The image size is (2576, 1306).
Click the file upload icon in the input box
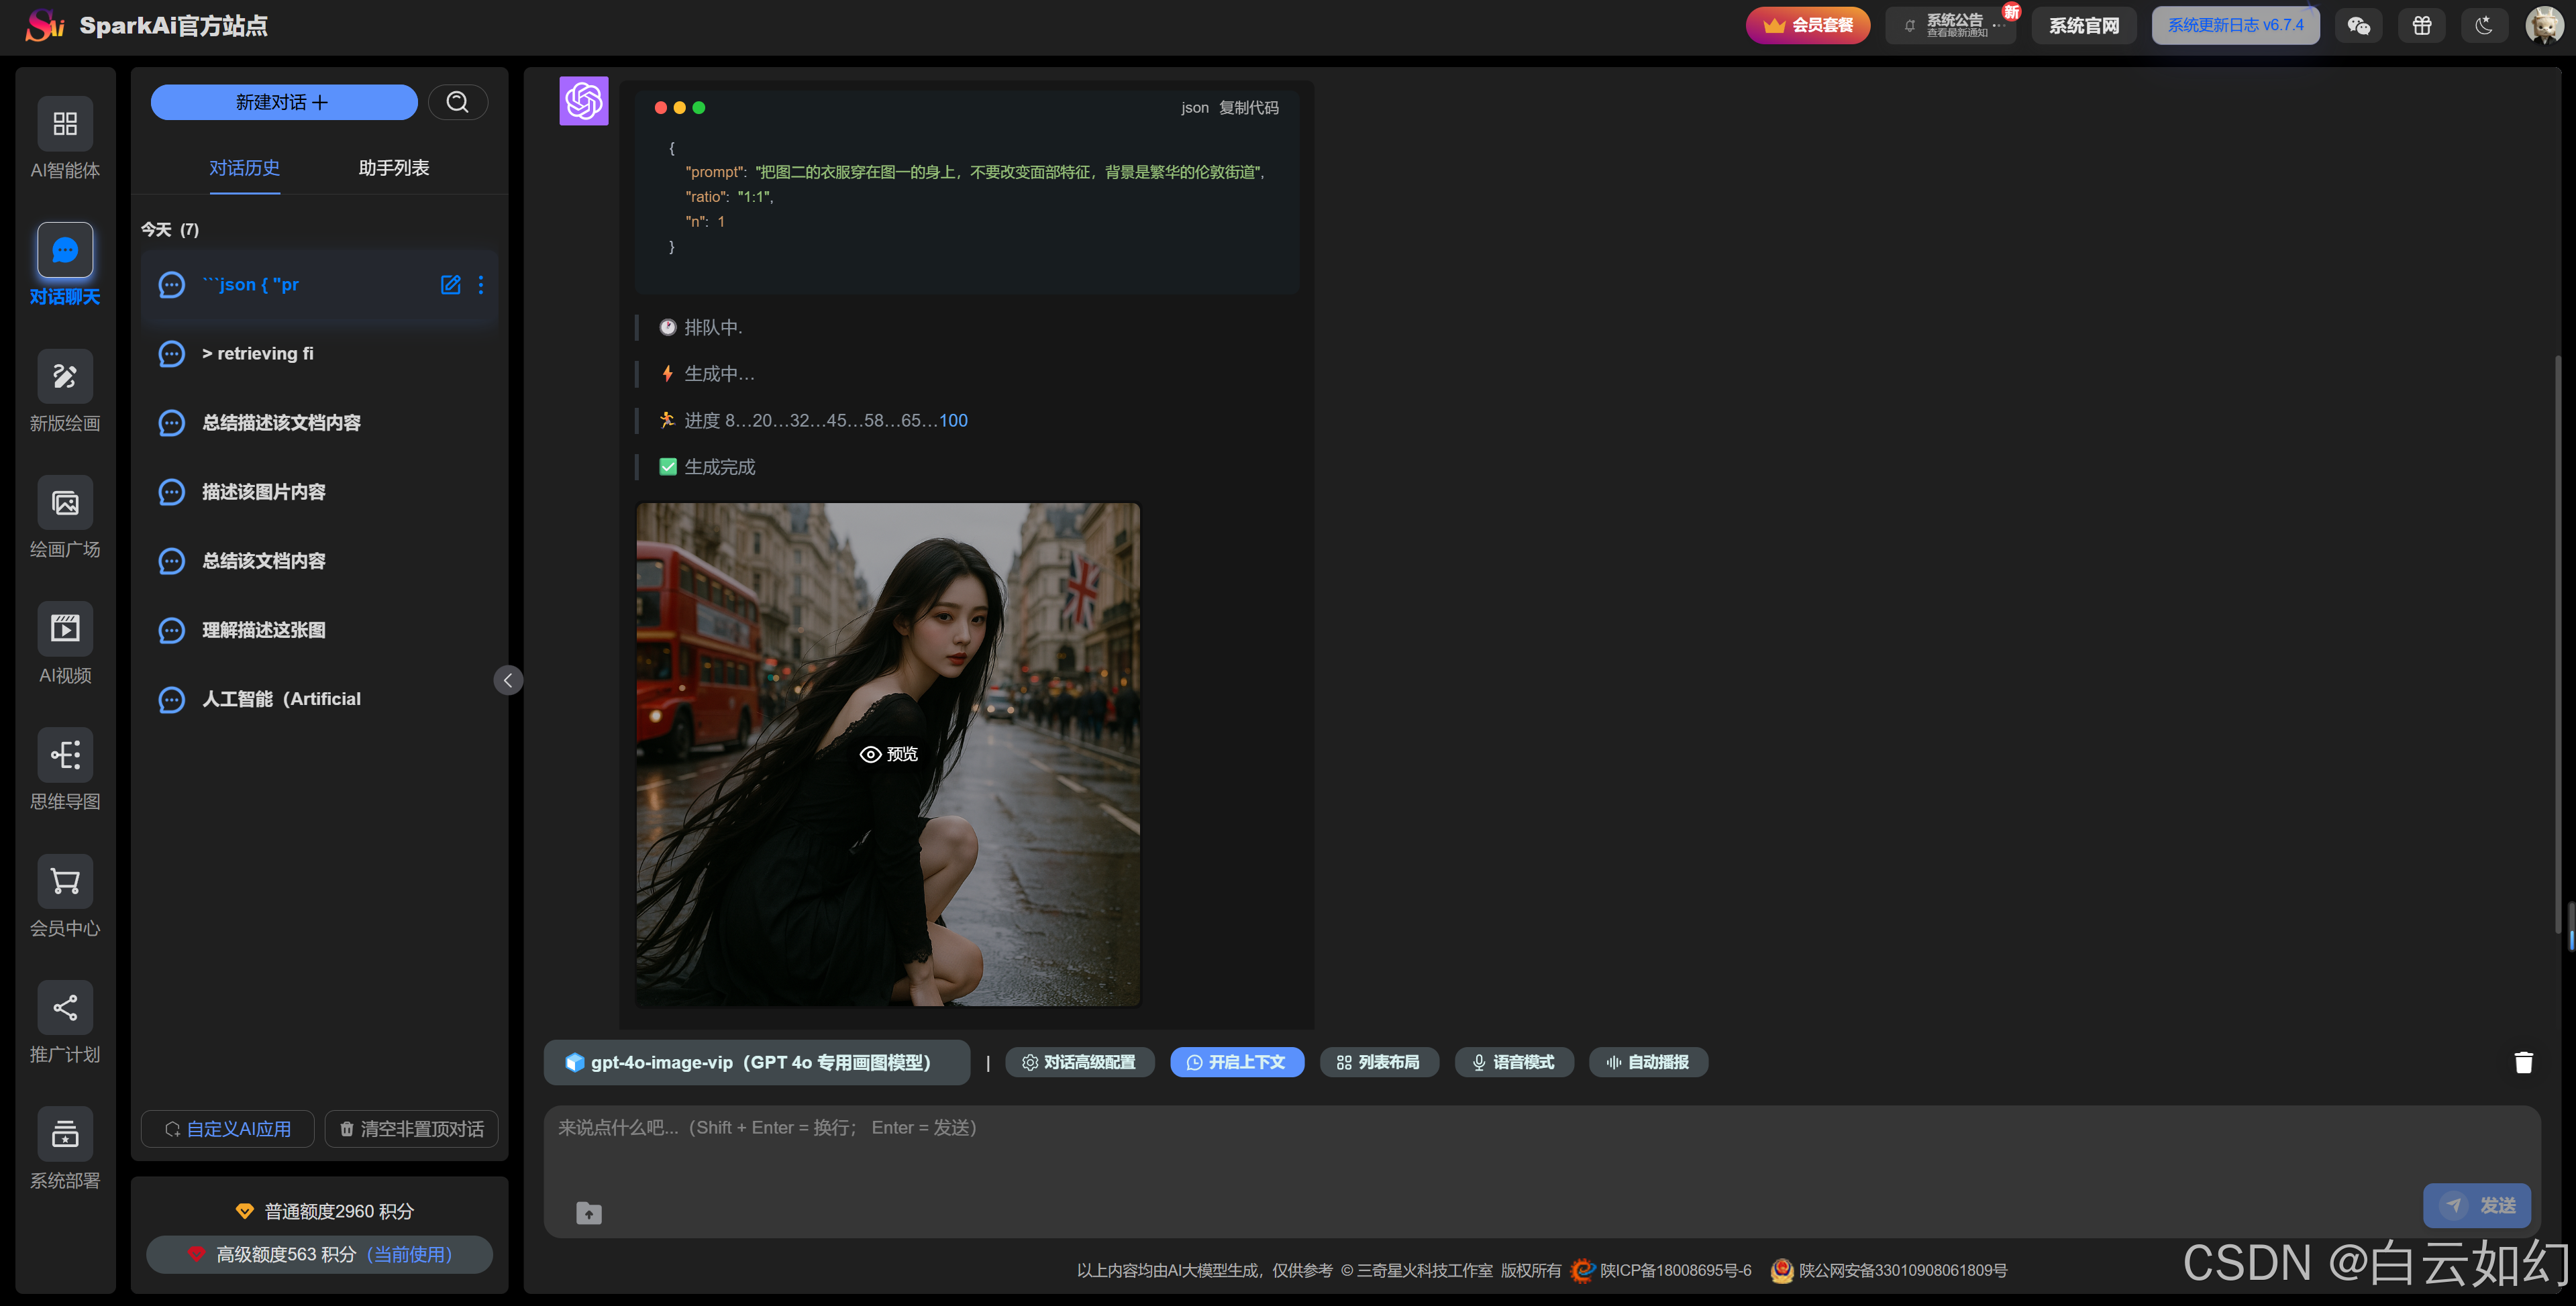point(589,1213)
